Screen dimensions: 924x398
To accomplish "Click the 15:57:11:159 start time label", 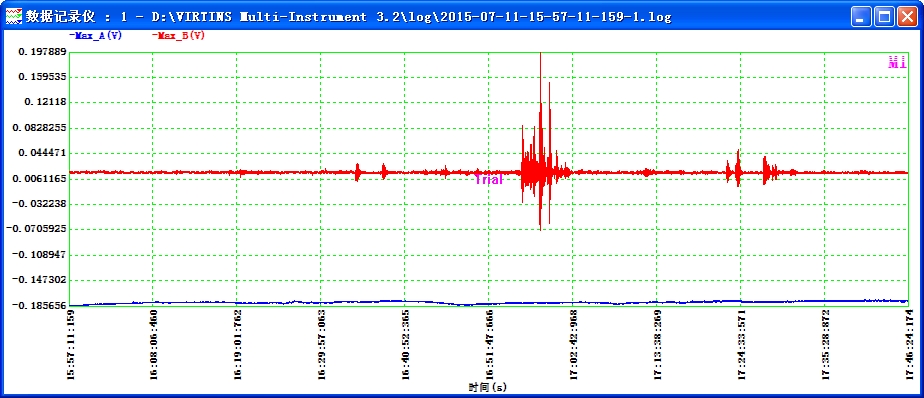I will point(70,344).
